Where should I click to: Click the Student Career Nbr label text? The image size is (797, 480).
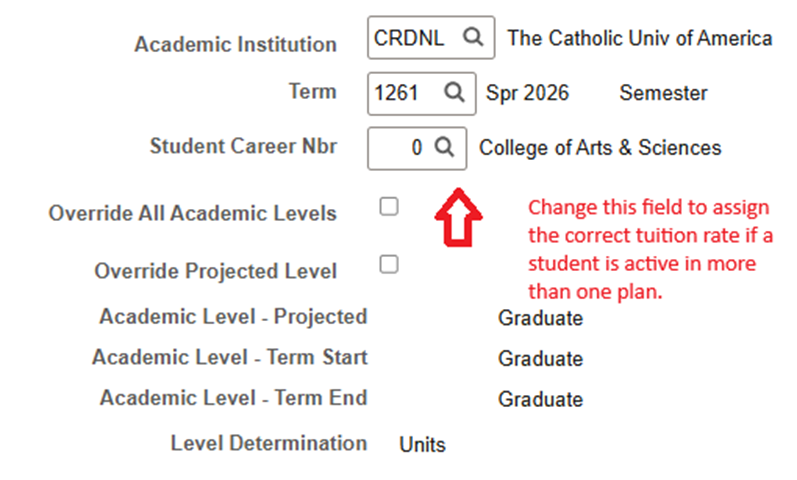coord(243,146)
